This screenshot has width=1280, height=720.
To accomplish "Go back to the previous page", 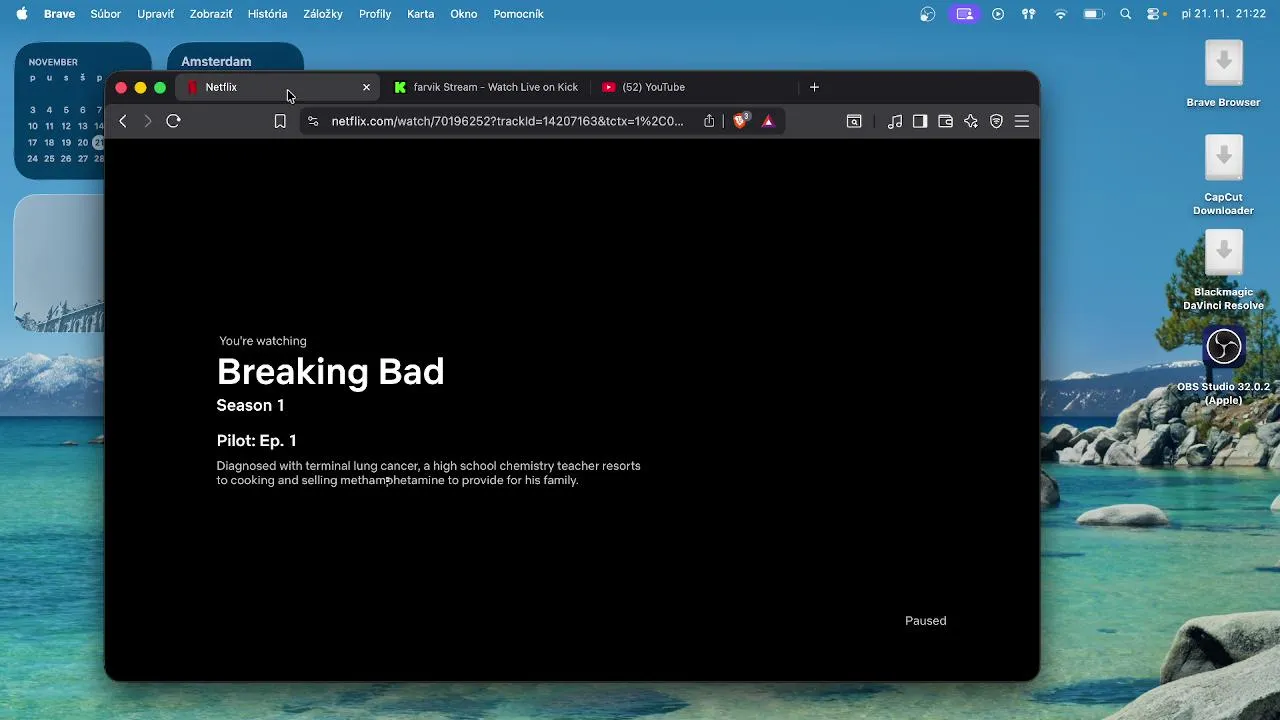I will point(123,121).
